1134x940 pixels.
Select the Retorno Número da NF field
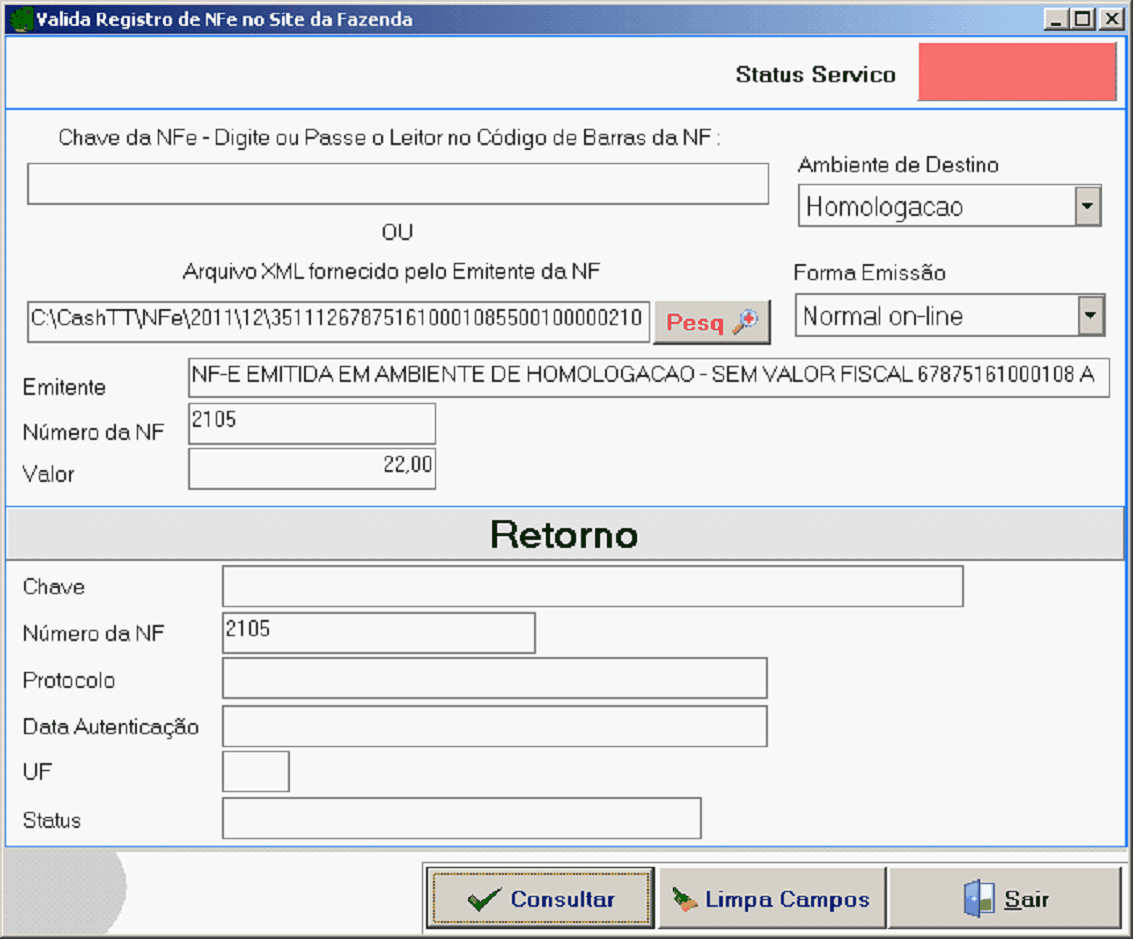(x=378, y=633)
